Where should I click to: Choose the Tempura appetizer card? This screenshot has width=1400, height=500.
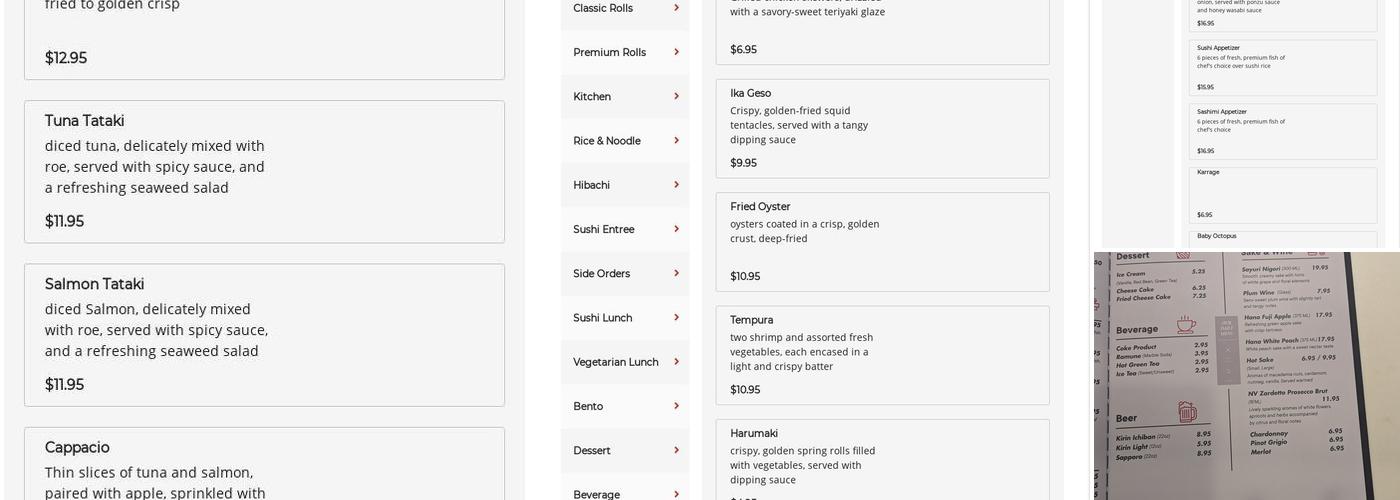(x=882, y=355)
